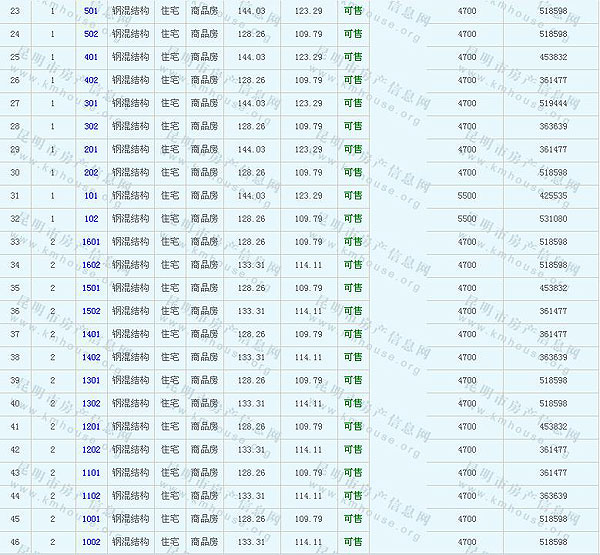Open unit 301 details
Image resolution: width=600 pixels, height=555 pixels.
pos(91,103)
